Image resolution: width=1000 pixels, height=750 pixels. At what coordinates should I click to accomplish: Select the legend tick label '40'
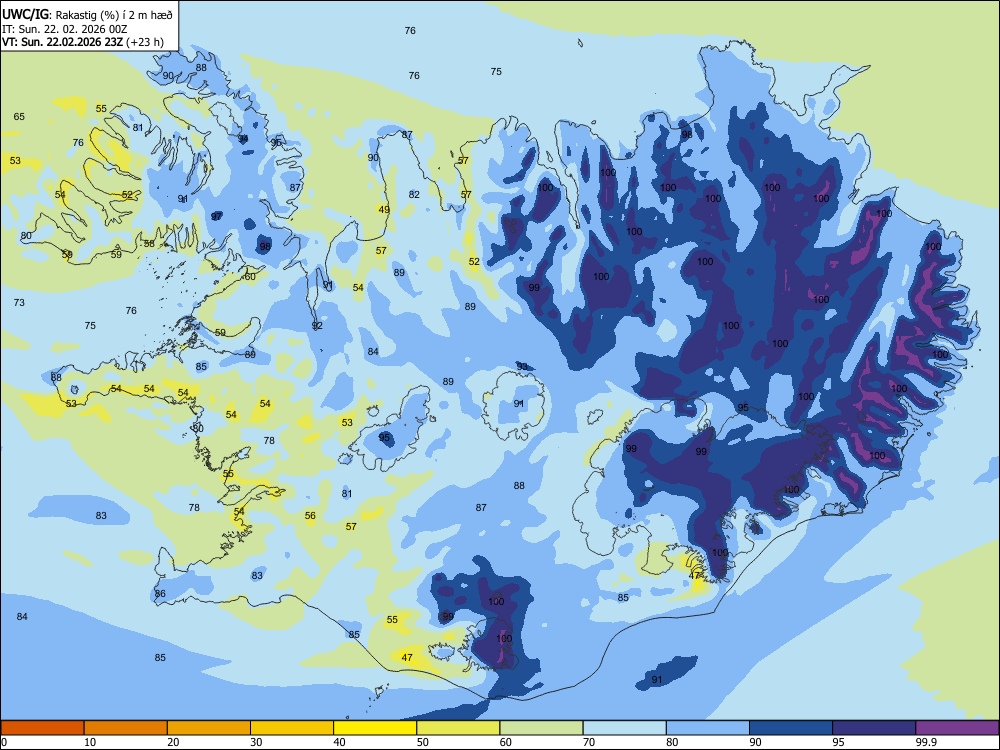point(339,742)
